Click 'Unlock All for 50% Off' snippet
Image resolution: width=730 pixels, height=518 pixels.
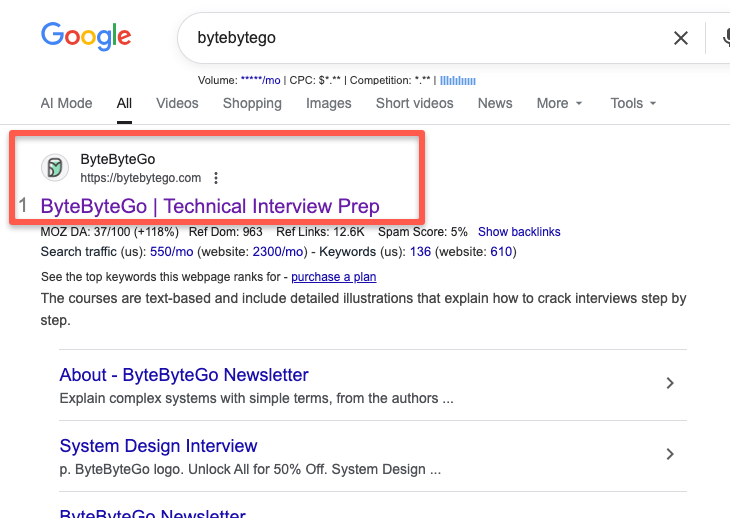250,469
